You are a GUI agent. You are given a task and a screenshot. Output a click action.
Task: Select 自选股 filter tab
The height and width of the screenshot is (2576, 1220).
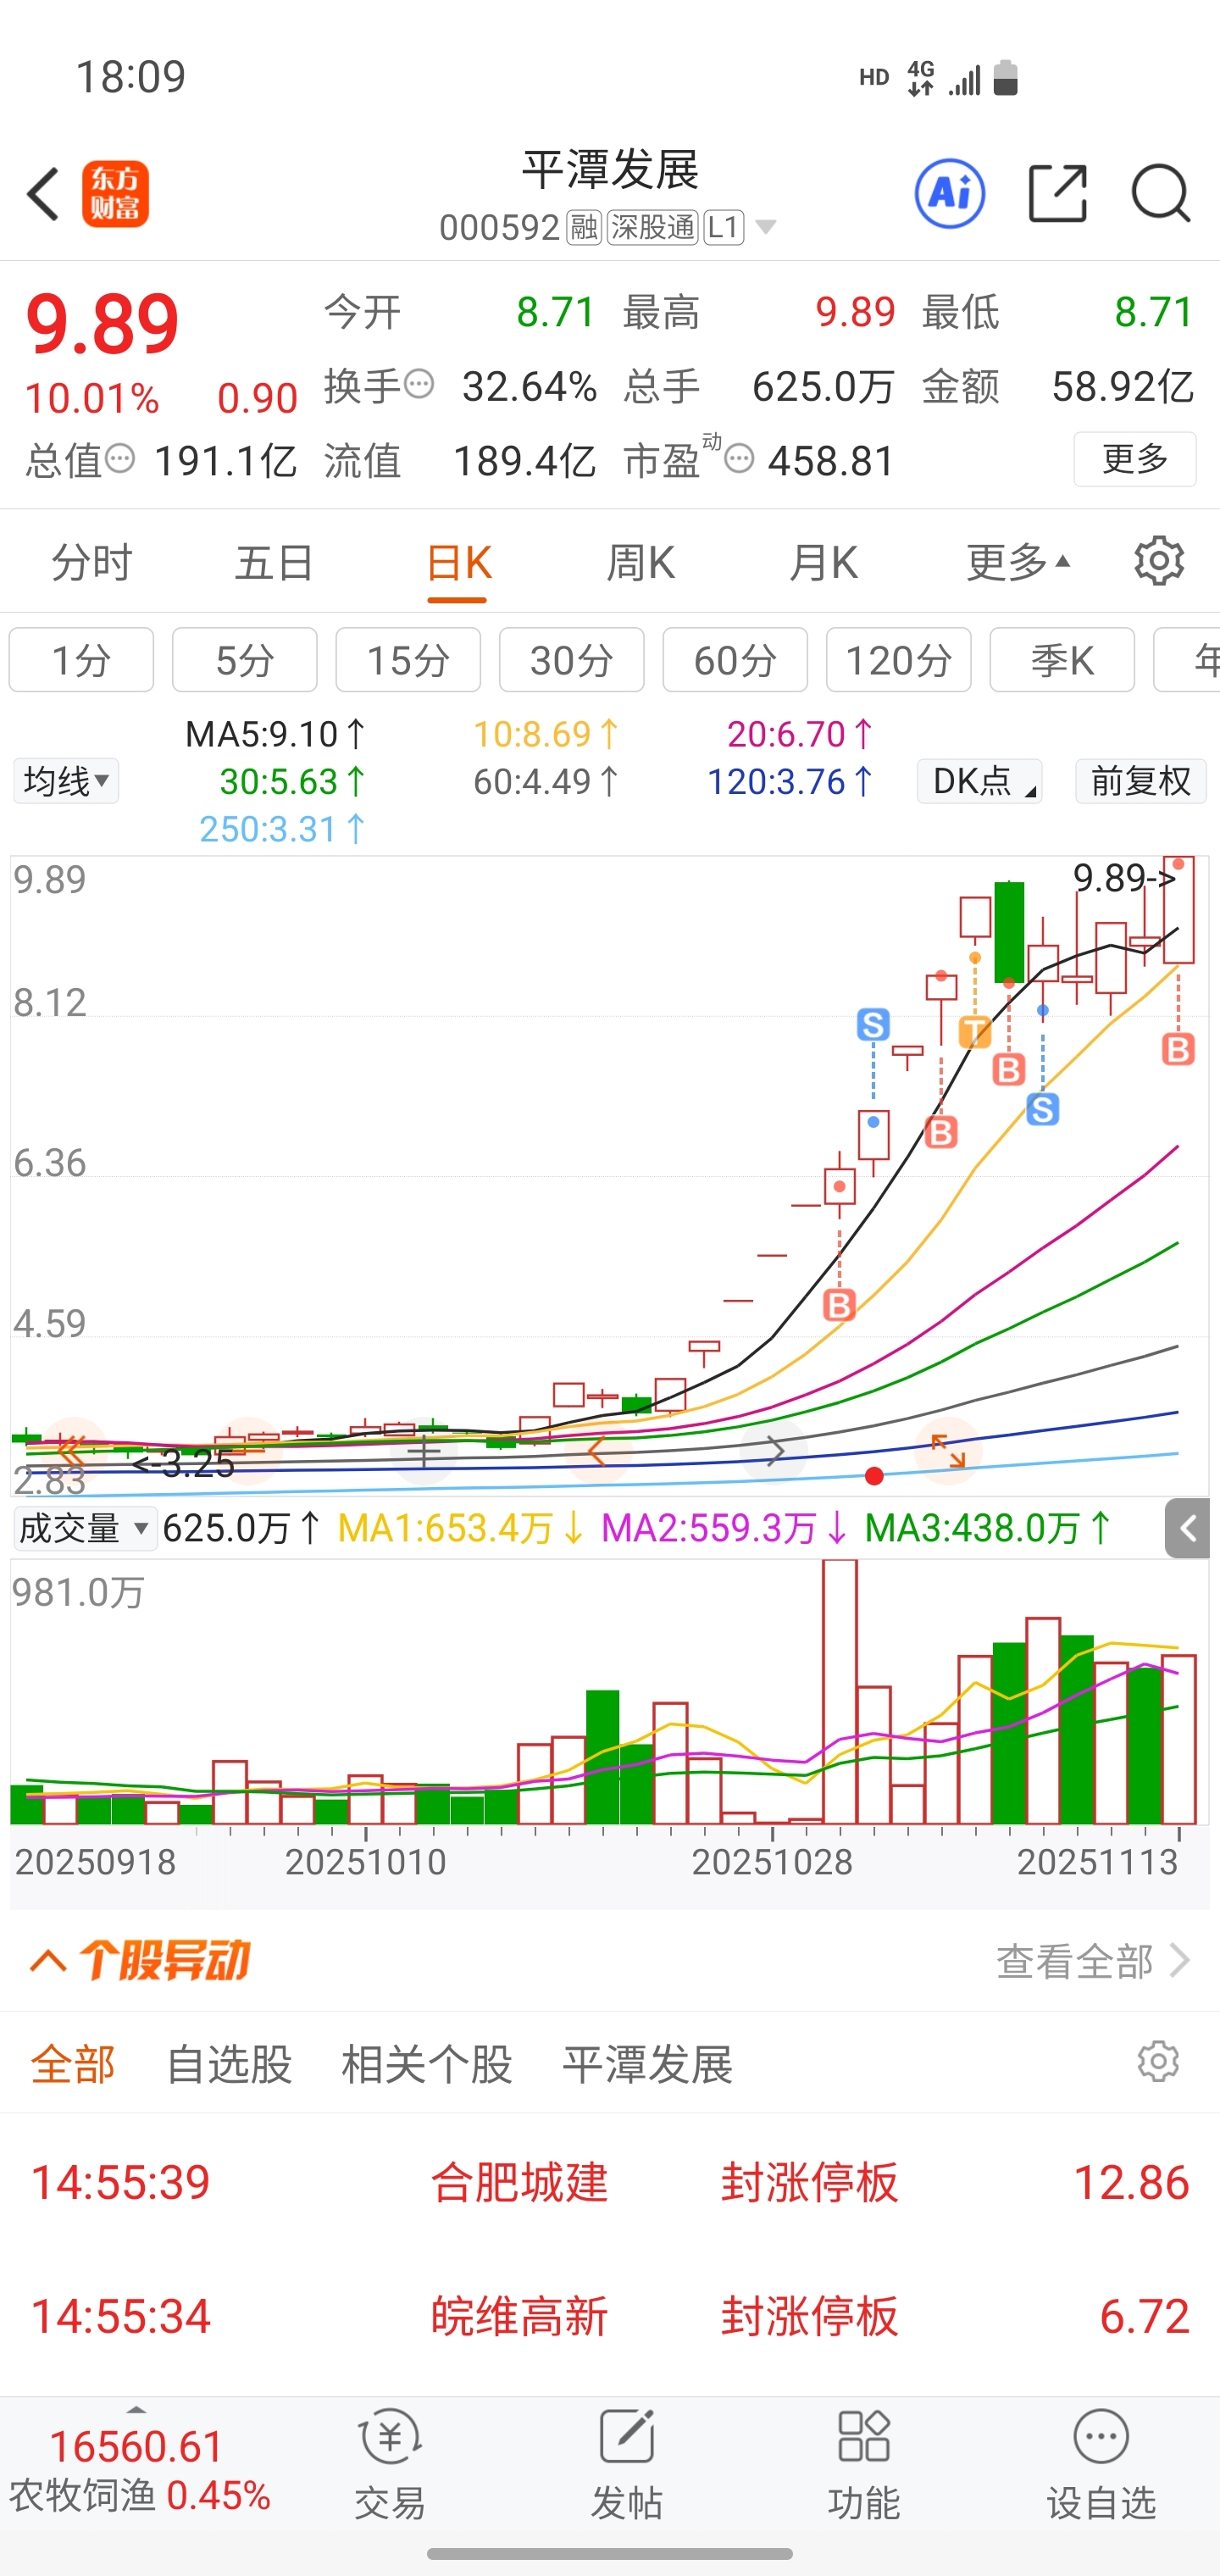click(229, 2064)
